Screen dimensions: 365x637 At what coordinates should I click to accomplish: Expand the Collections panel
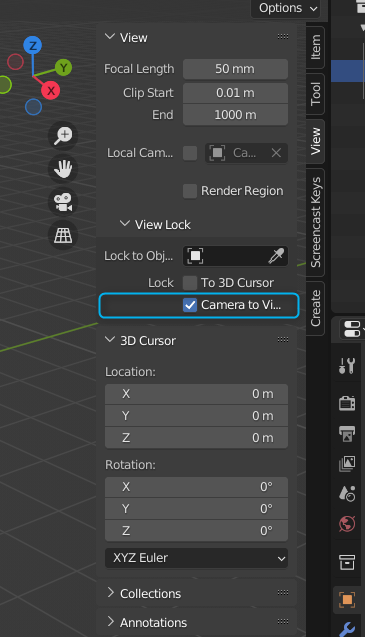pyautogui.click(x=110, y=593)
